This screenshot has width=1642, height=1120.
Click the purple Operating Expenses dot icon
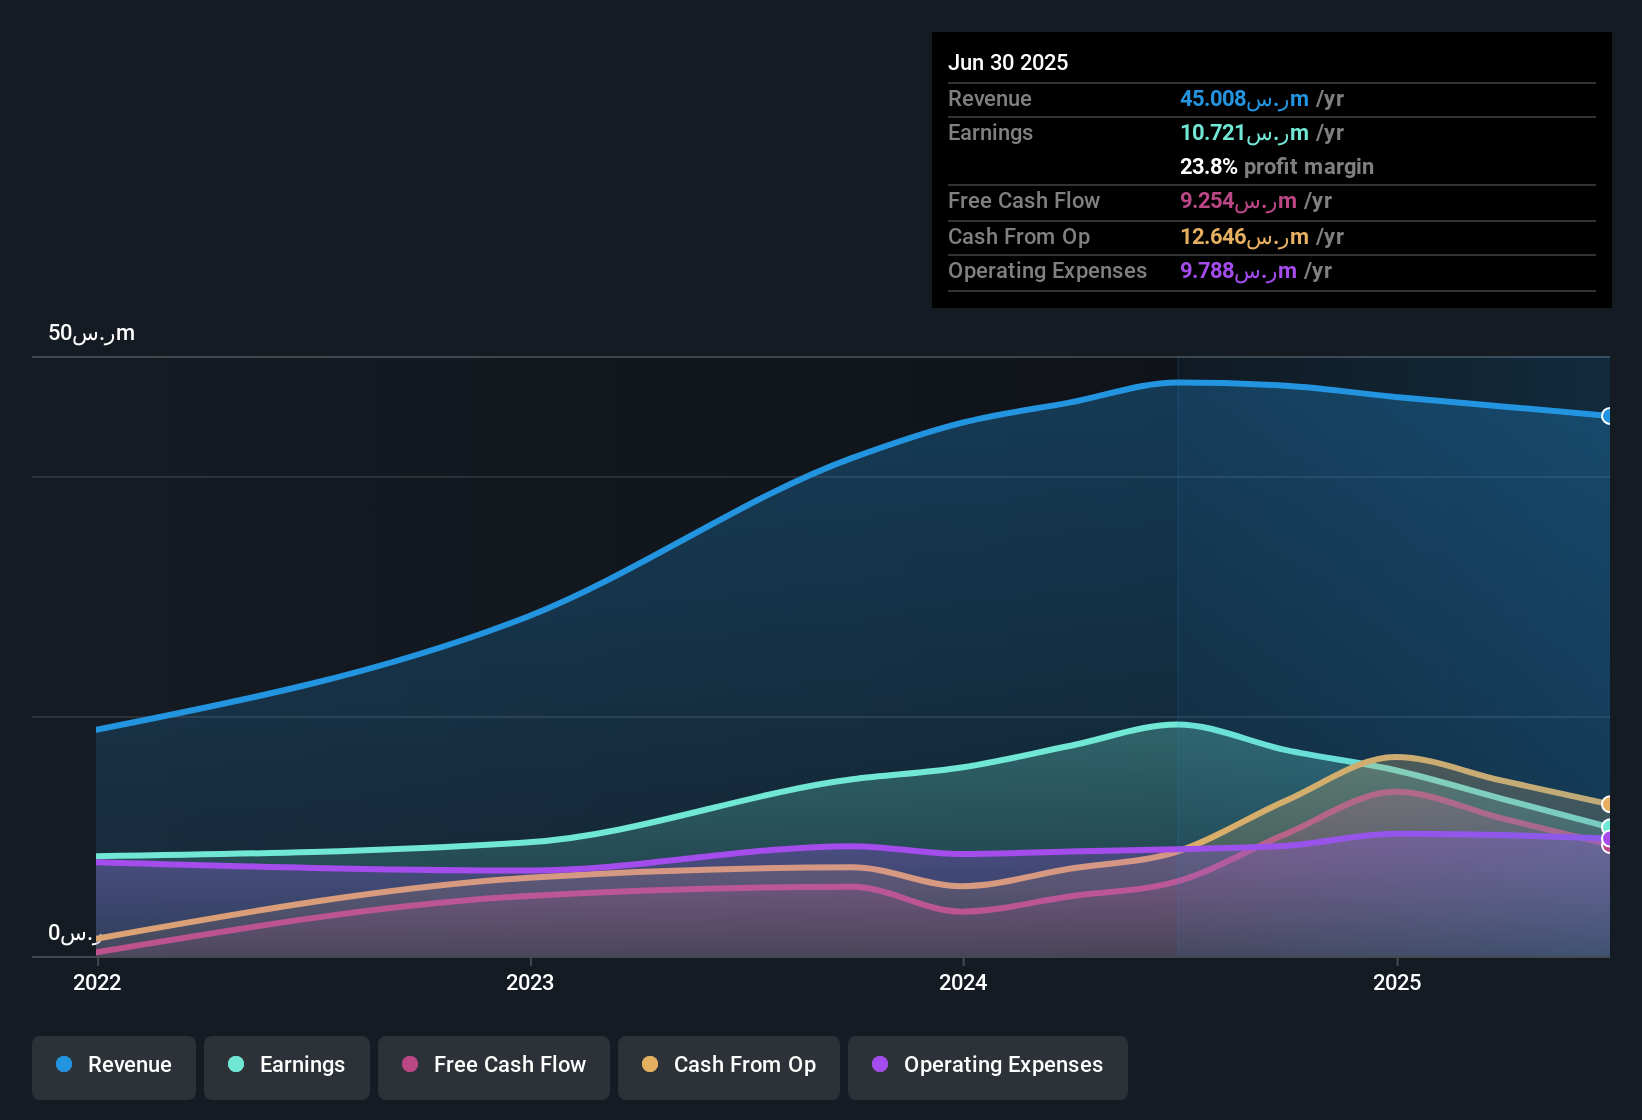(x=880, y=1065)
